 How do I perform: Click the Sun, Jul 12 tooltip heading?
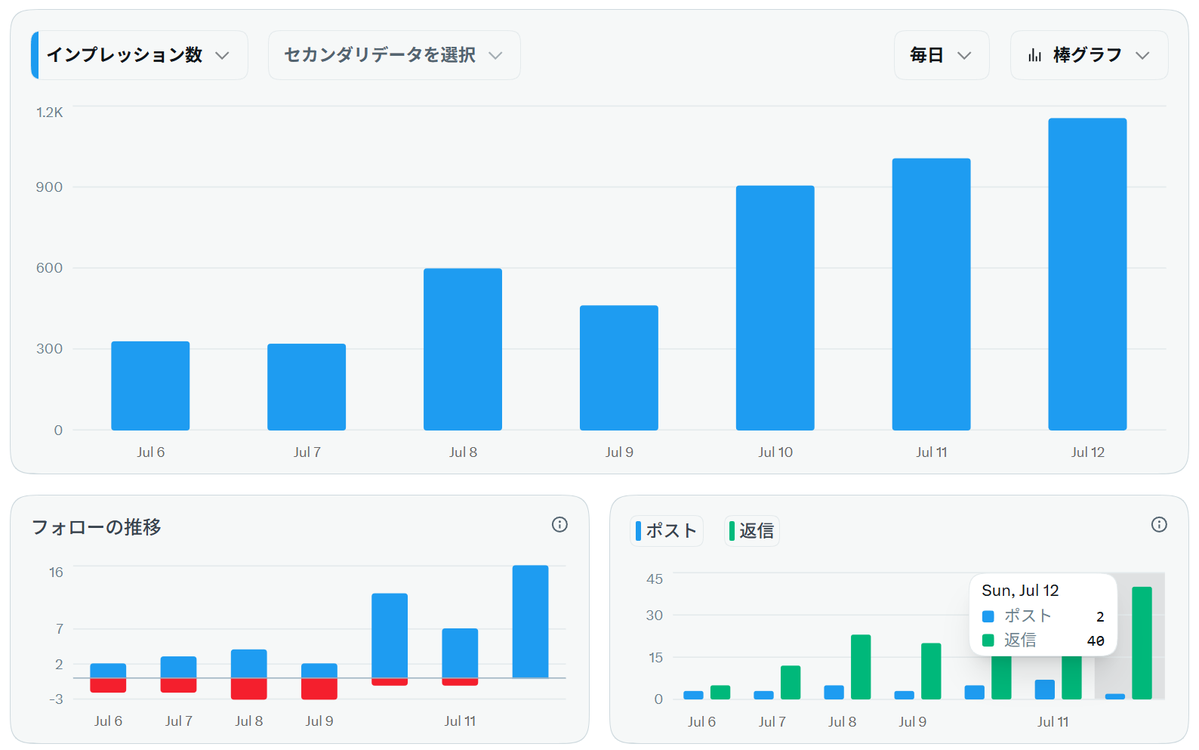click(x=1020, y=591)
